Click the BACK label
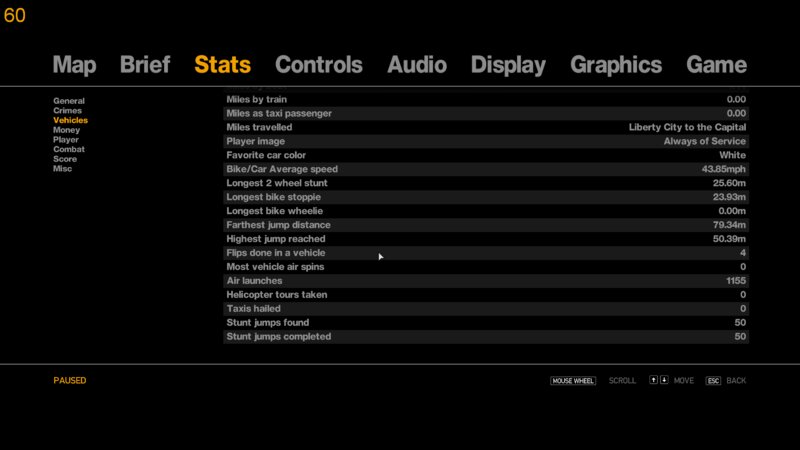800x450 pixels. coord(736,381)
